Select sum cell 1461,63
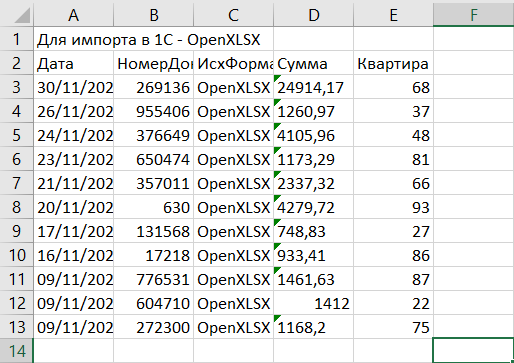Screen dimensions: 514x363 [313, 279]
